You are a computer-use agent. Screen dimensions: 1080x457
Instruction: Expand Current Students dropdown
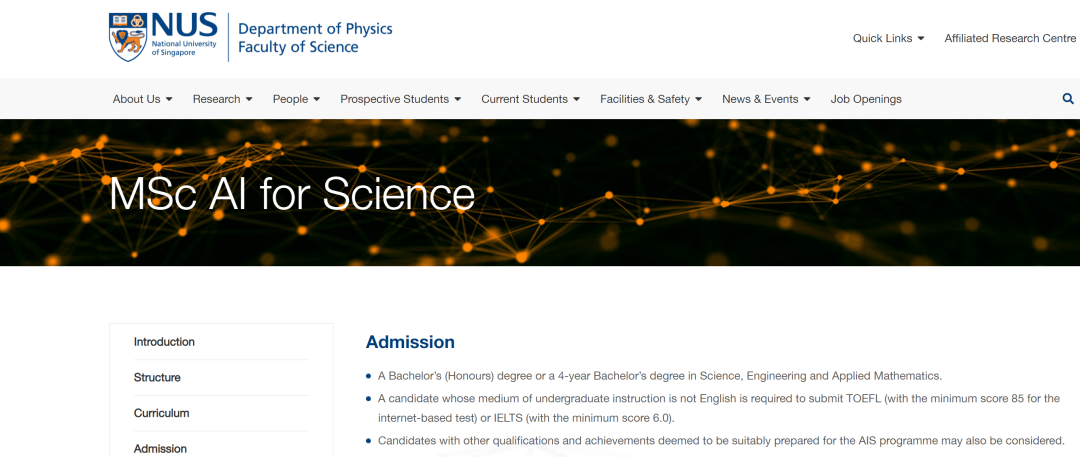530,99
